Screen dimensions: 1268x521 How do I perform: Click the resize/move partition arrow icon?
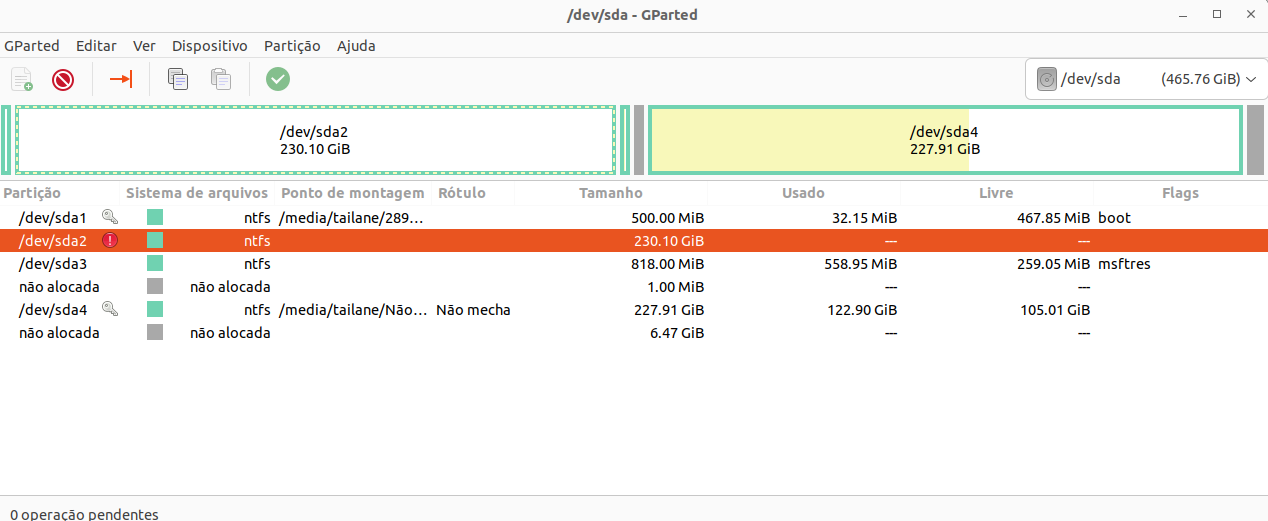(x=121, y=79)
